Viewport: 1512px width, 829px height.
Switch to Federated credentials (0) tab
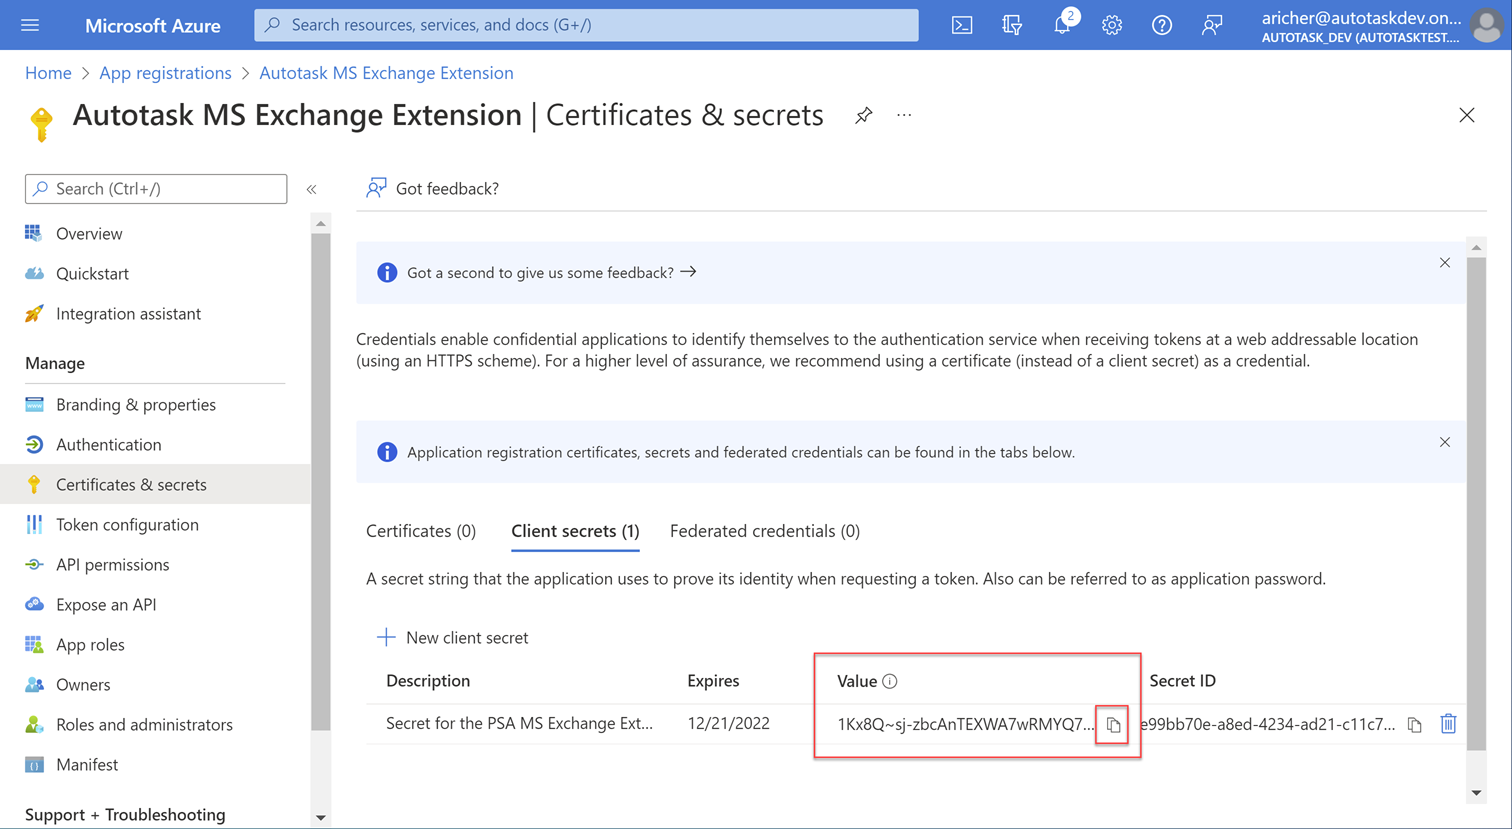click(x=765, y=531)
